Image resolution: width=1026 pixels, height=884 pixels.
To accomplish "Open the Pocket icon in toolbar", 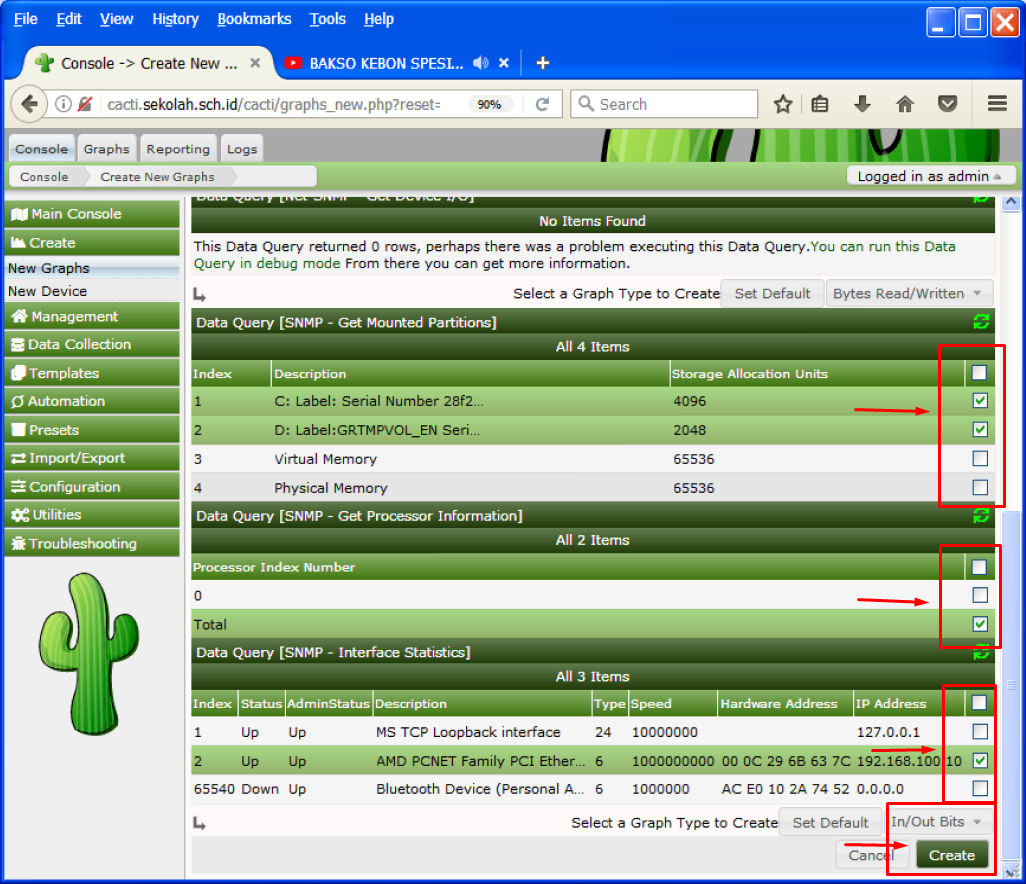I will pyautogui.click(x=947, y=104).
